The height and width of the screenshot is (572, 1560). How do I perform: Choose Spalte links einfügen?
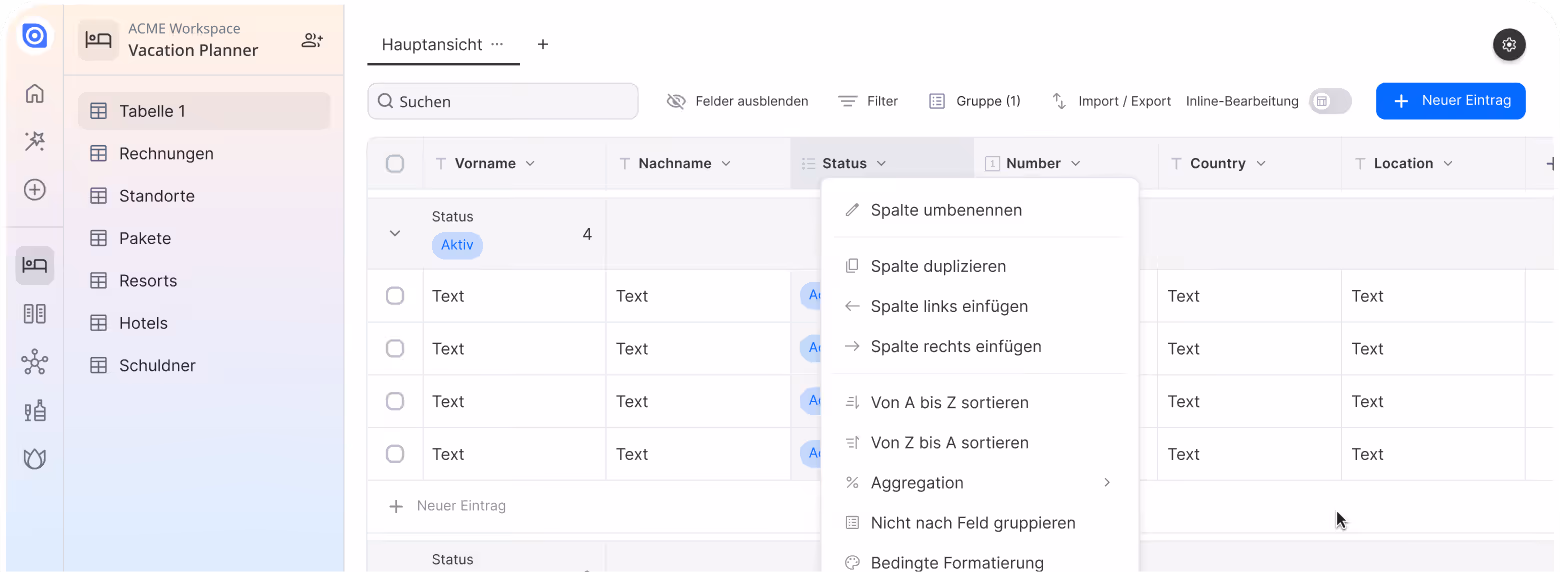point(980,306)
